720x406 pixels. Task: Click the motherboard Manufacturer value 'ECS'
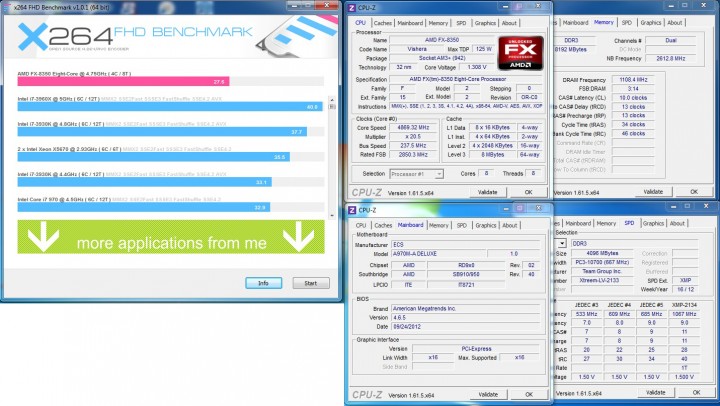tap(466, 245)
